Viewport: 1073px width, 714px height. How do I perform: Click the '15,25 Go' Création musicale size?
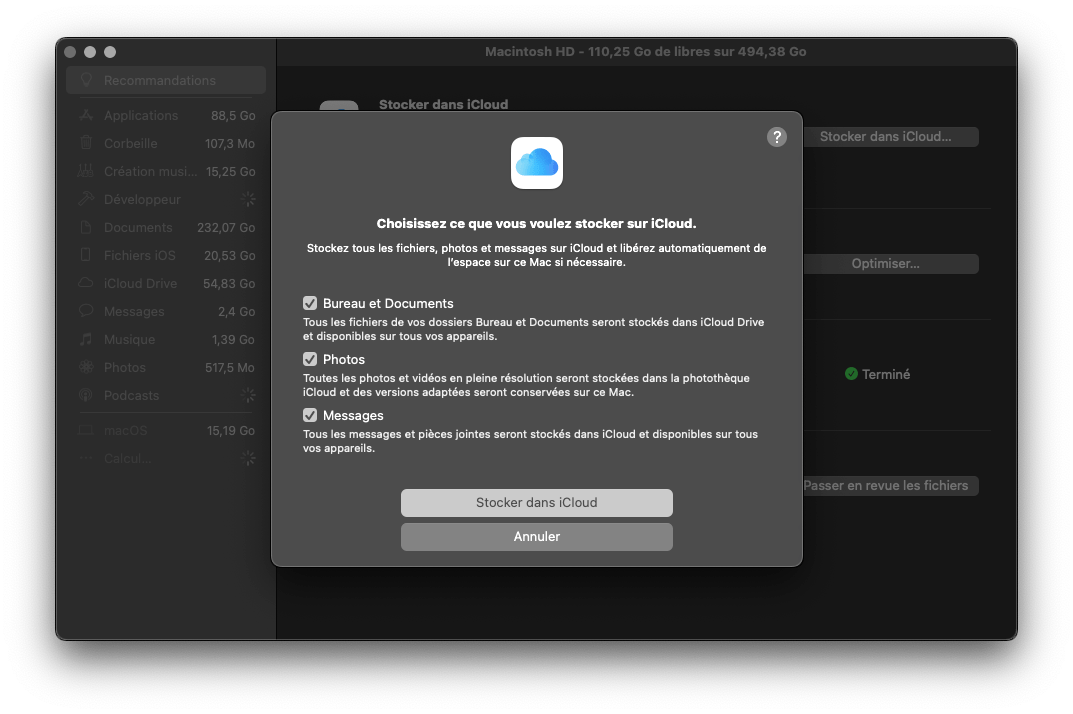231,172
